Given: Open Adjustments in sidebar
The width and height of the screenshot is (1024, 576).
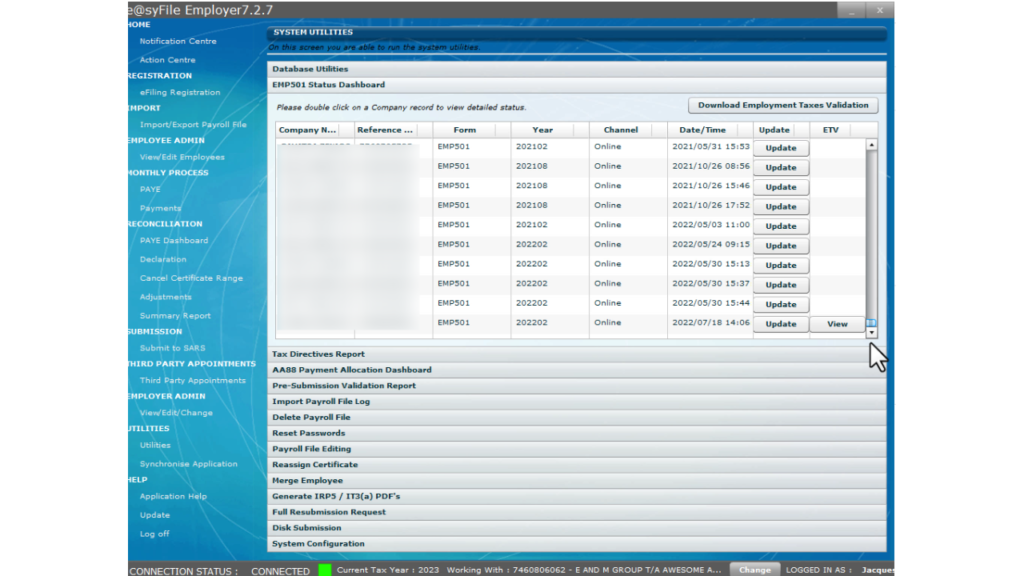Looking at the screenshot, I should click(165, 296).
